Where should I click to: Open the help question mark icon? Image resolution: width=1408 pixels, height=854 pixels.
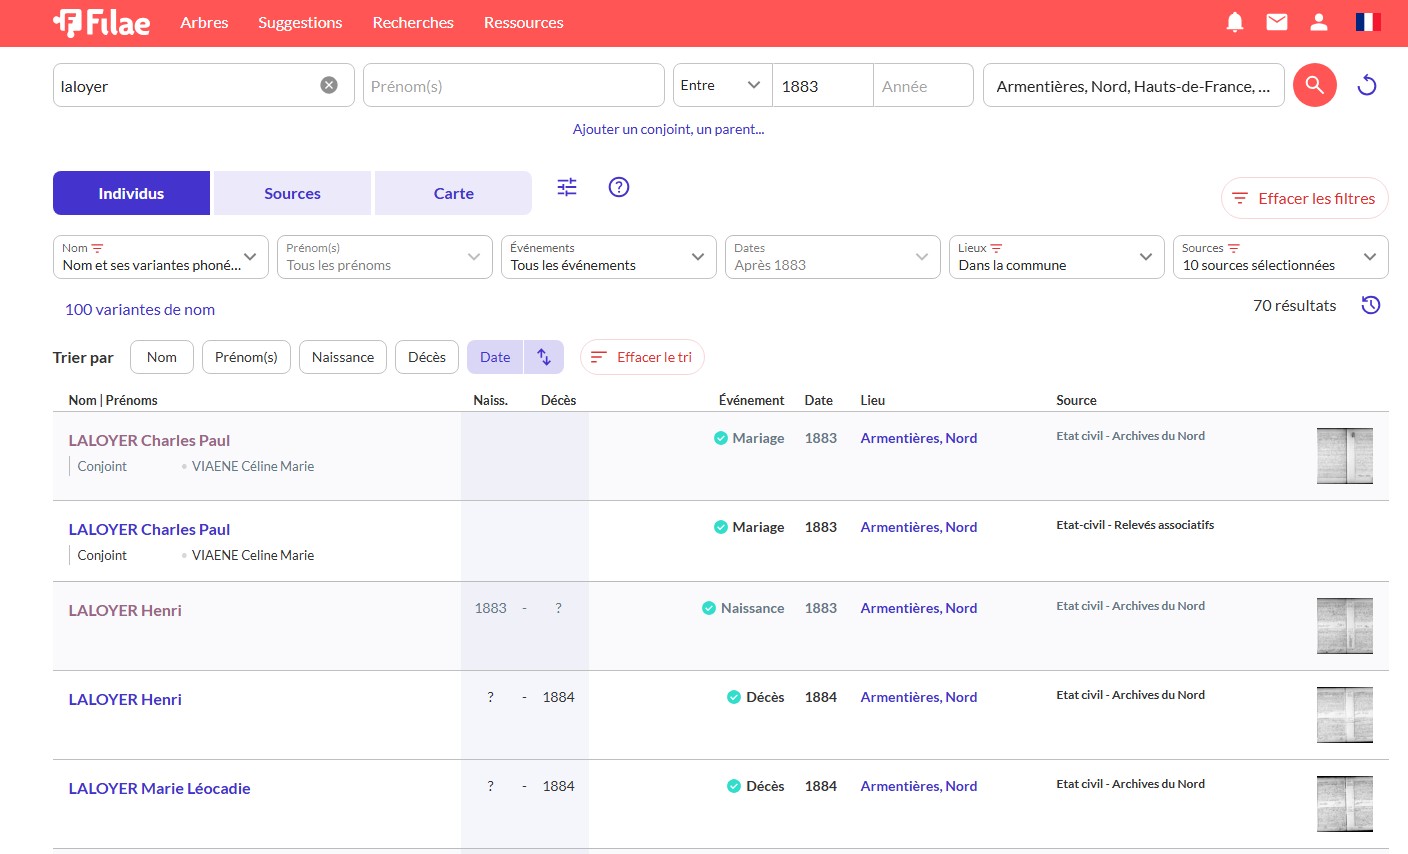(619, 187)
